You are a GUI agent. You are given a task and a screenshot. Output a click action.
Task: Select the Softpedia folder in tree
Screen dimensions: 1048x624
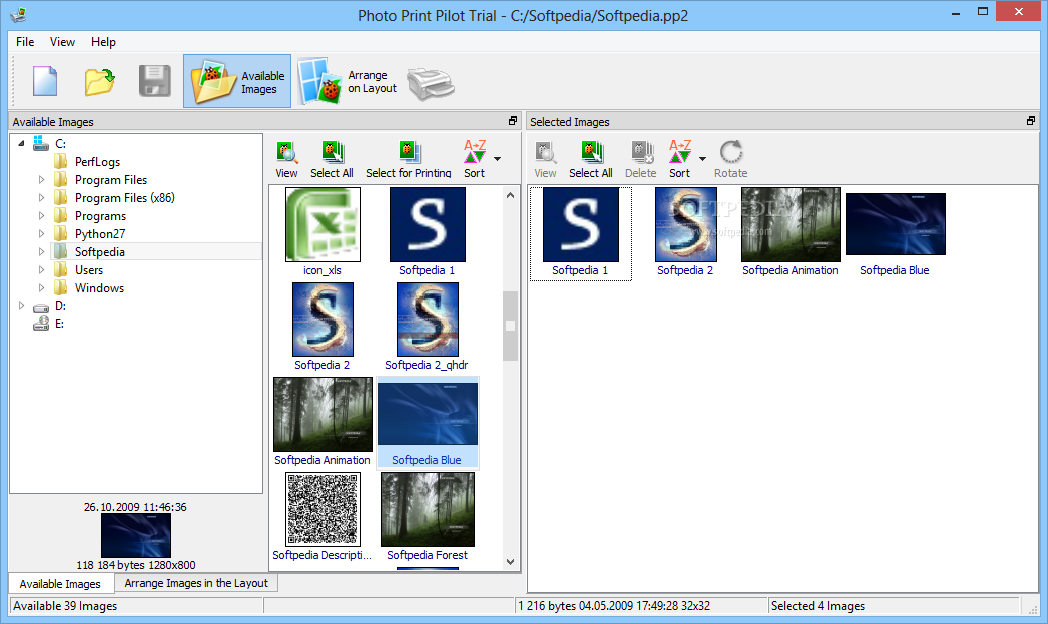(100, 252)
